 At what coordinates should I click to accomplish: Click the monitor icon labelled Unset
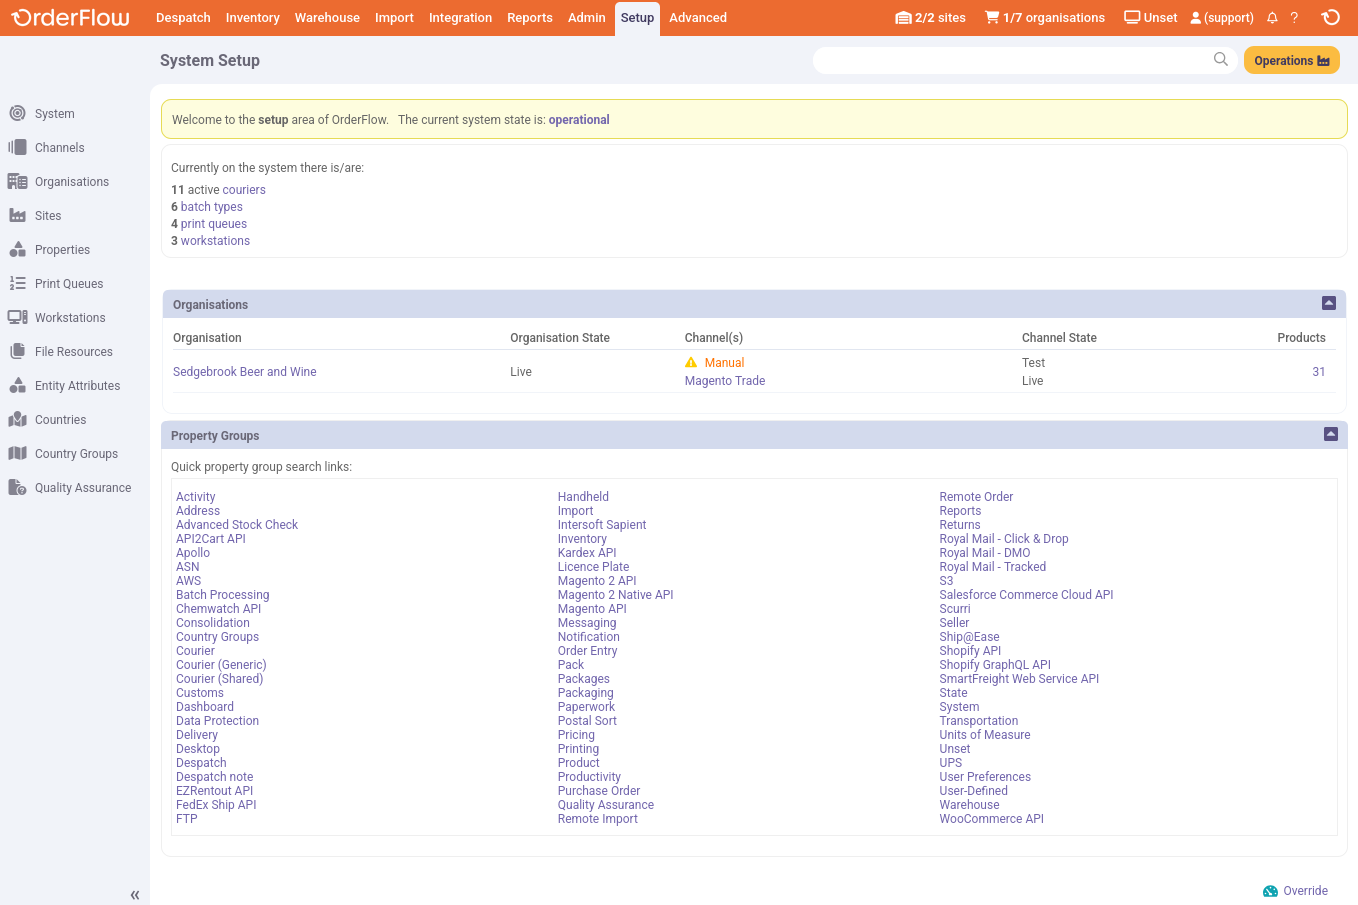pos(1131,17)
